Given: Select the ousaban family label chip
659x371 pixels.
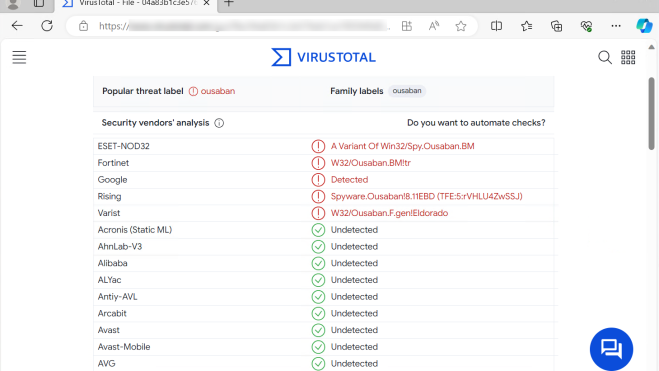Looking at the screenshot, I should (x=407, y=91).
